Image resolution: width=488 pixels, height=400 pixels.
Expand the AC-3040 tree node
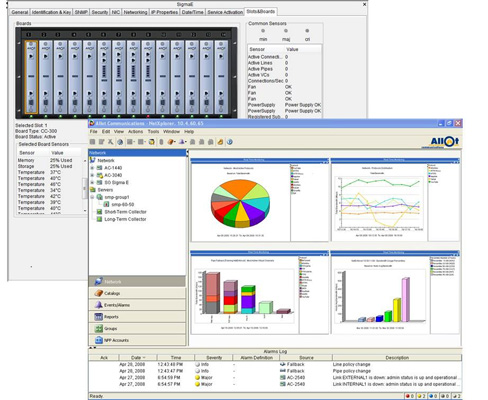click(92, 175)
